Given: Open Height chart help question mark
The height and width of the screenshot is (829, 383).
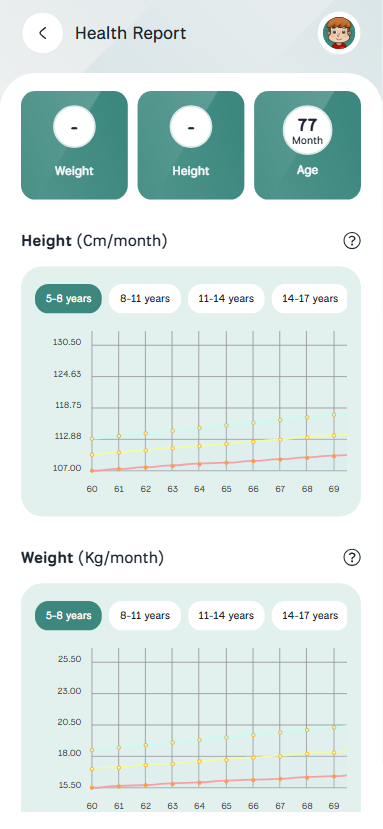Looking at the screenshot, I should click(352, 241).
